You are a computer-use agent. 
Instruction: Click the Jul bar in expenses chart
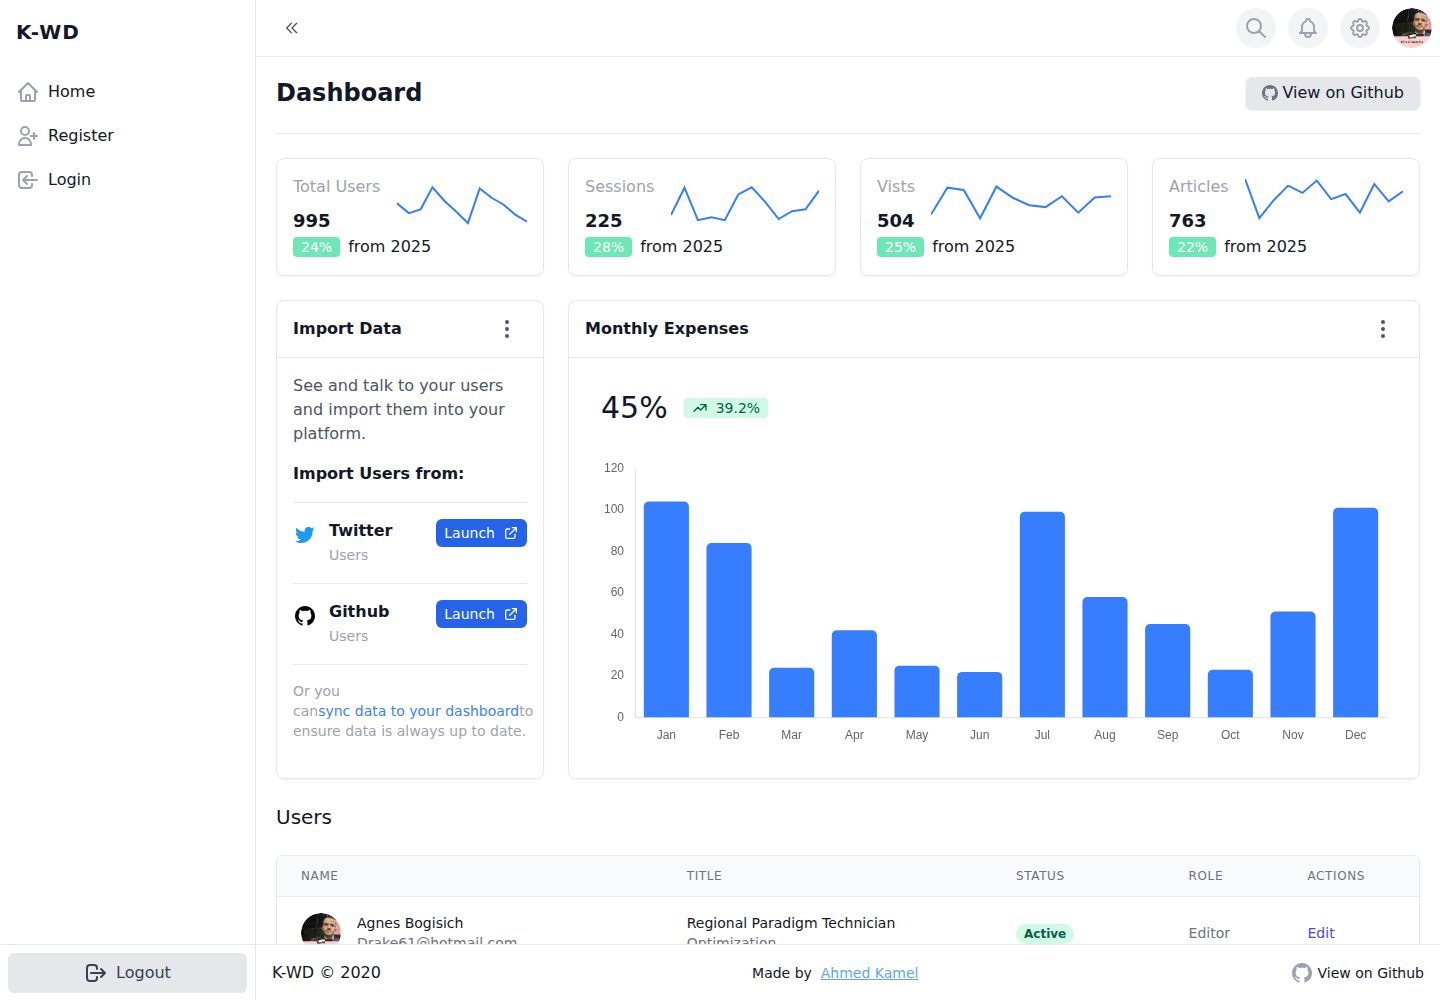point(1042,614)
